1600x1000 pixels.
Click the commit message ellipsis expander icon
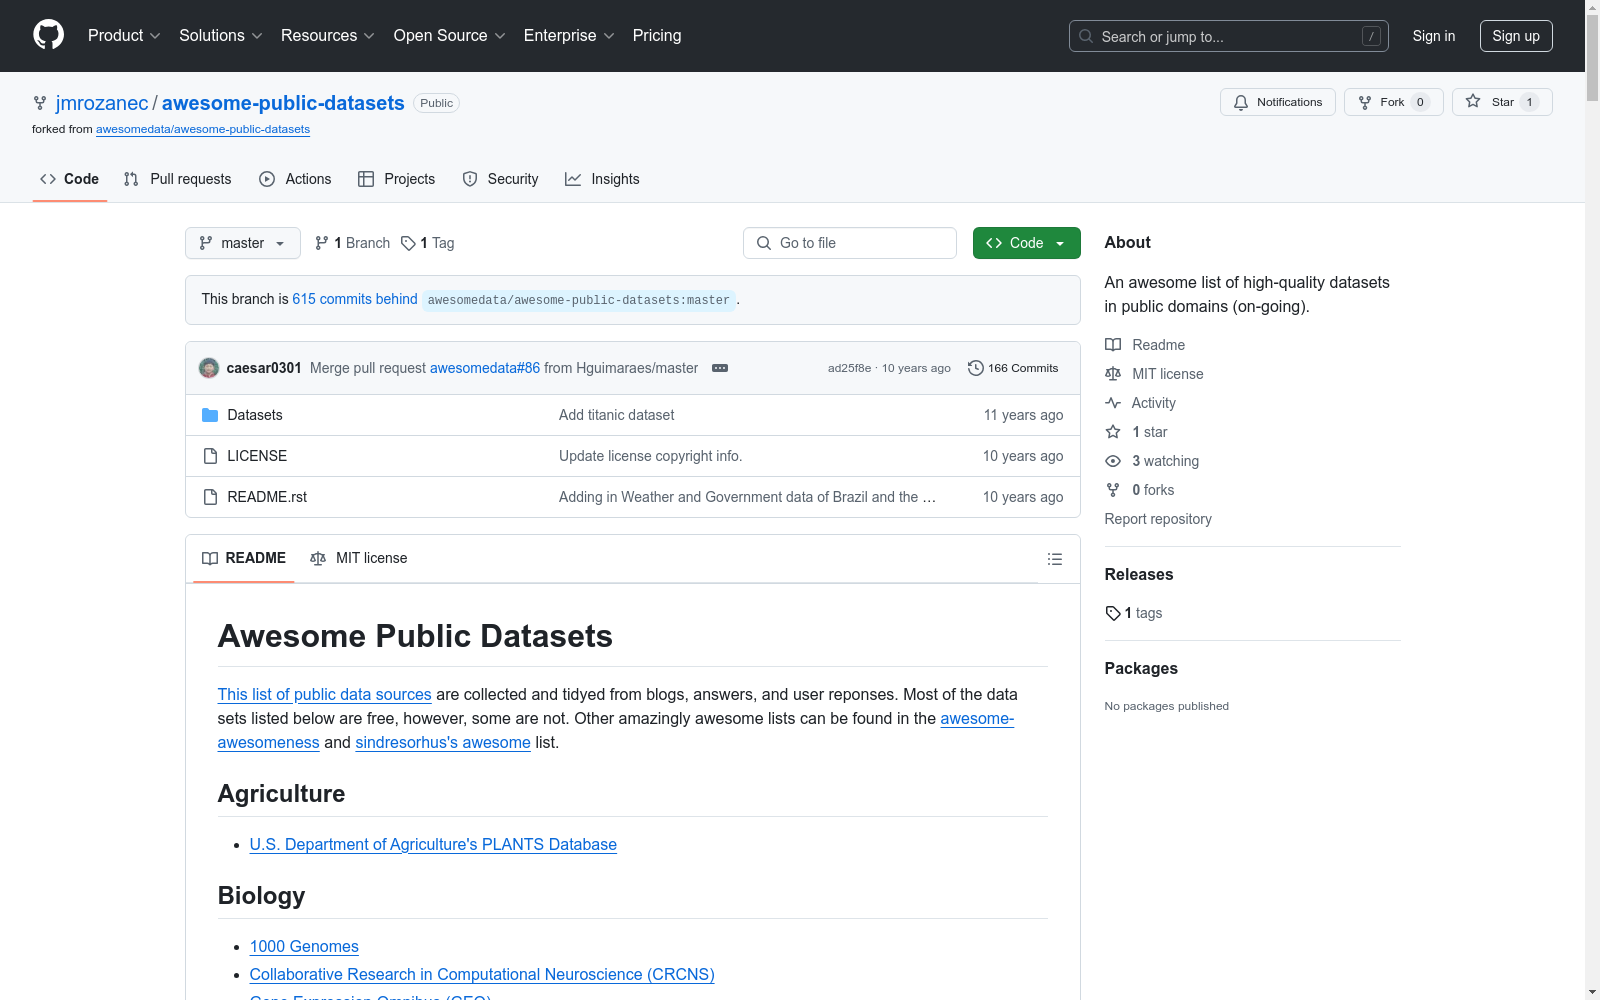tap(720, 368)
